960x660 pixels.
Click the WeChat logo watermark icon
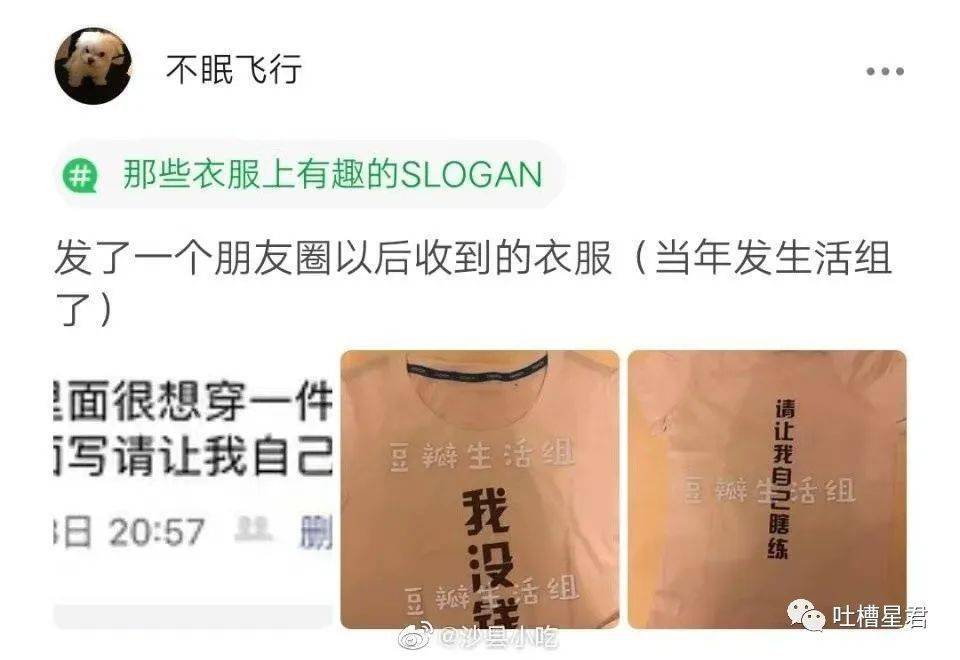pyautogui.click(x=806, y=615)
